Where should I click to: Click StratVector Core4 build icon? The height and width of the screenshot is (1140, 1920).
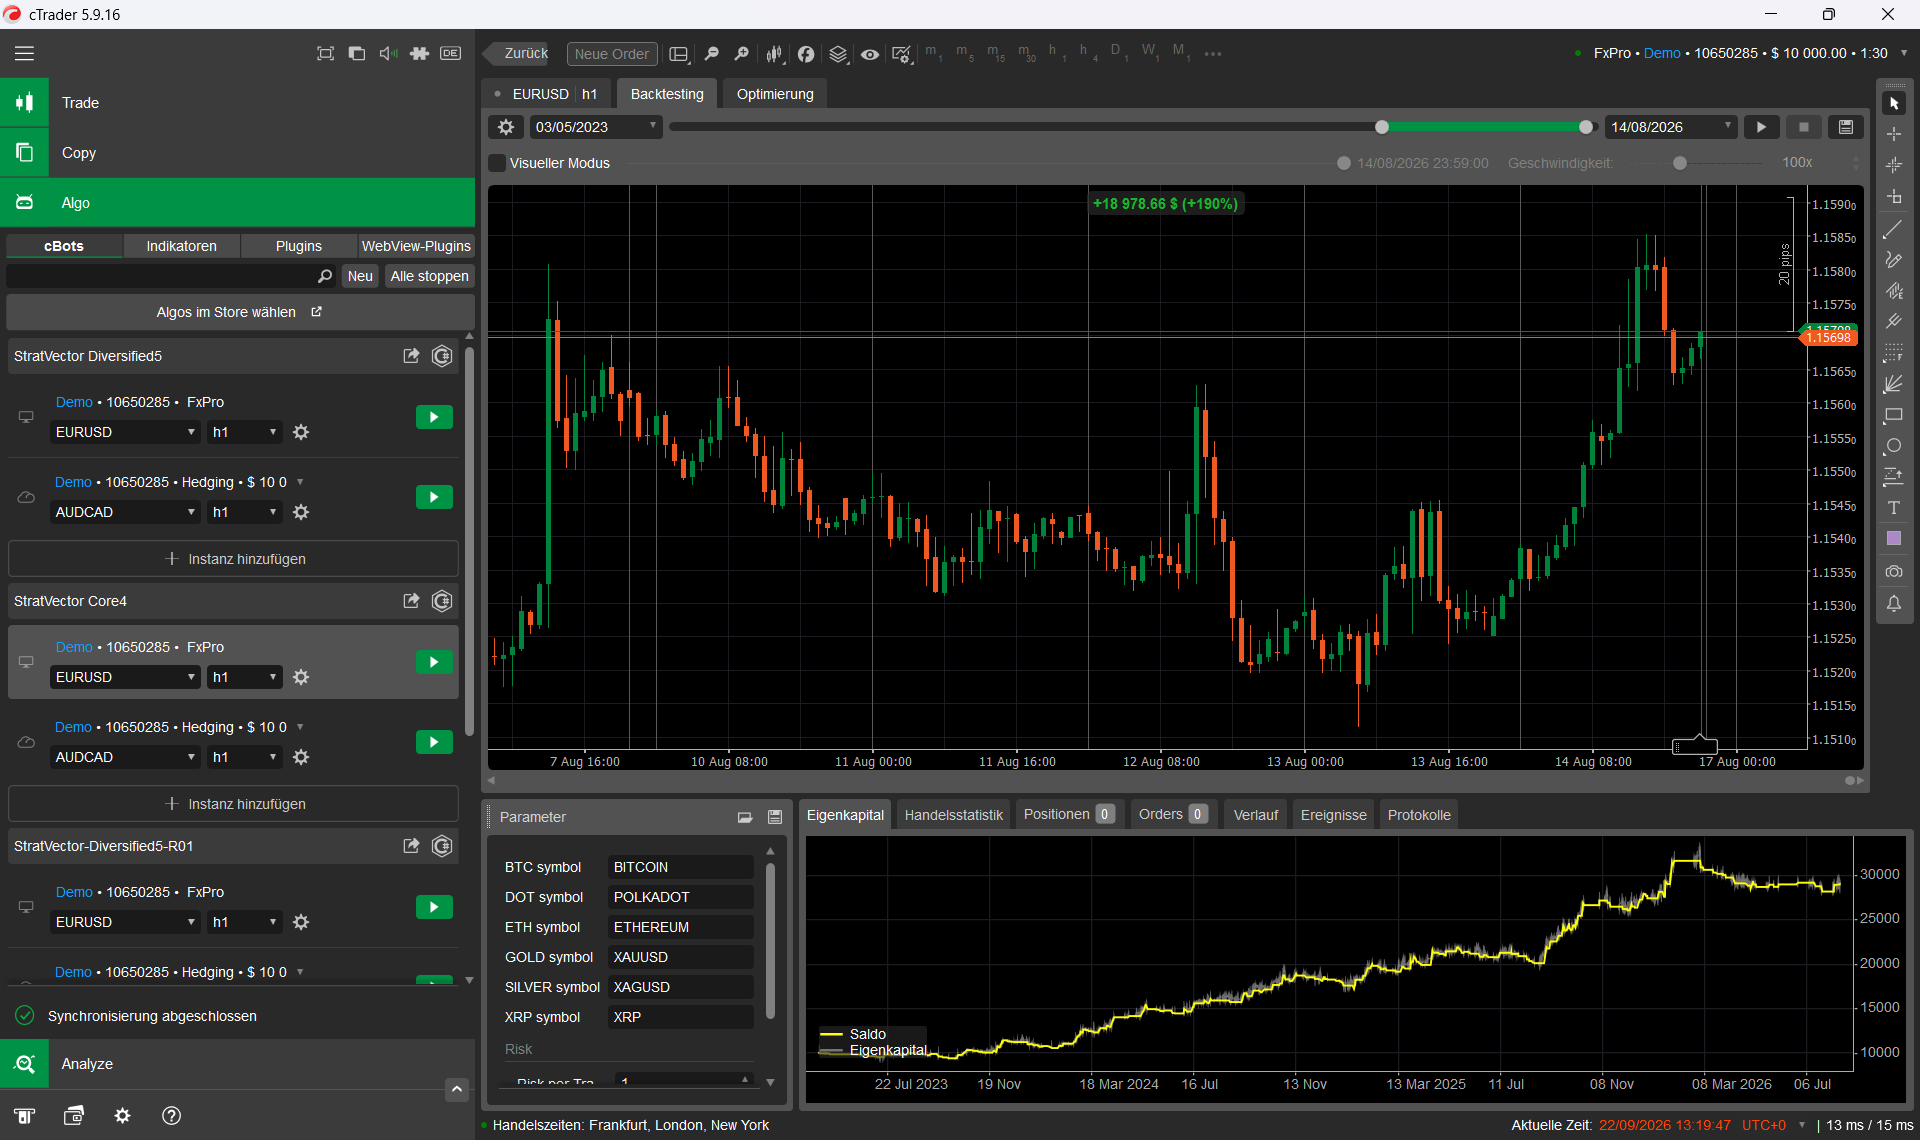442,601
